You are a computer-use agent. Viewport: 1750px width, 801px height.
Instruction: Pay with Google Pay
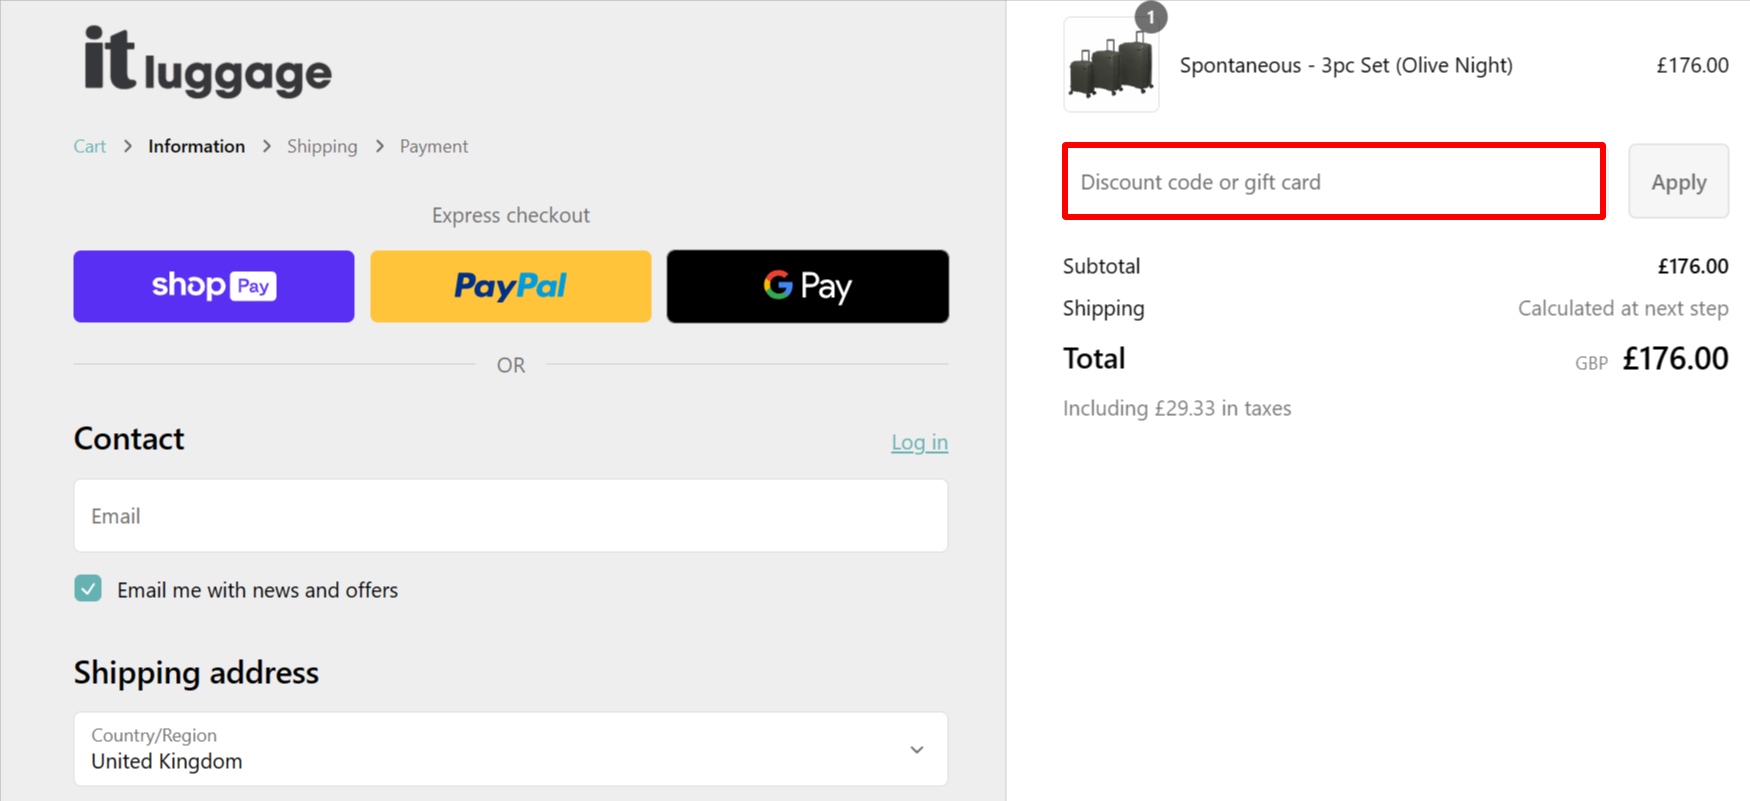[806, 286]
